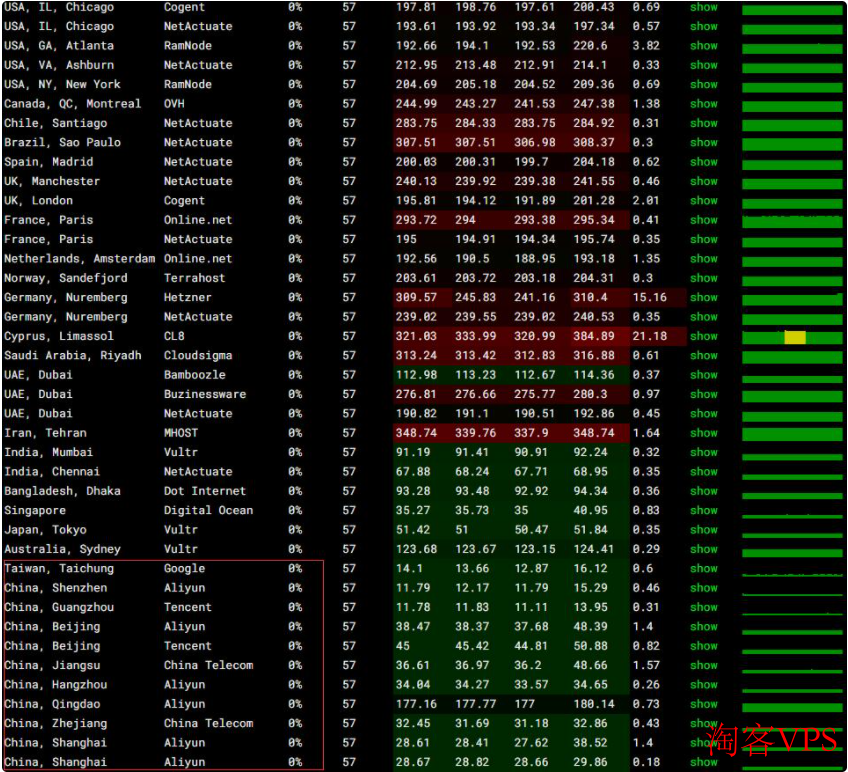Click the "384.89" worst latency value
This screenshot has width=848, height=772.
tap(594, 336)
